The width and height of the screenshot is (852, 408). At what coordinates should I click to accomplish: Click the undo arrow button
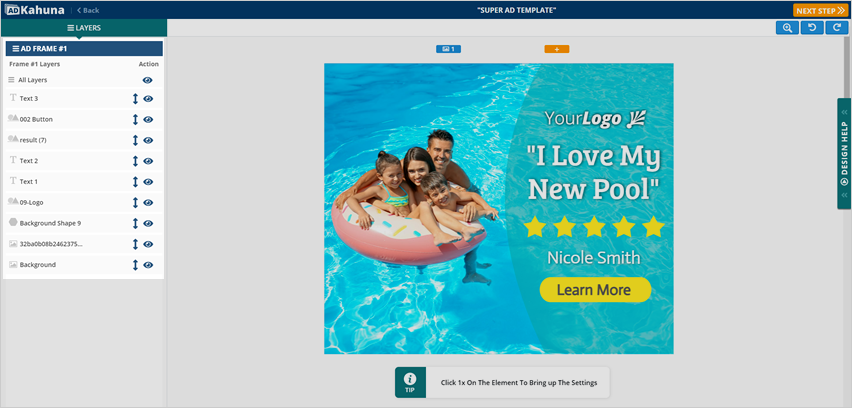(x=812, y=28)
